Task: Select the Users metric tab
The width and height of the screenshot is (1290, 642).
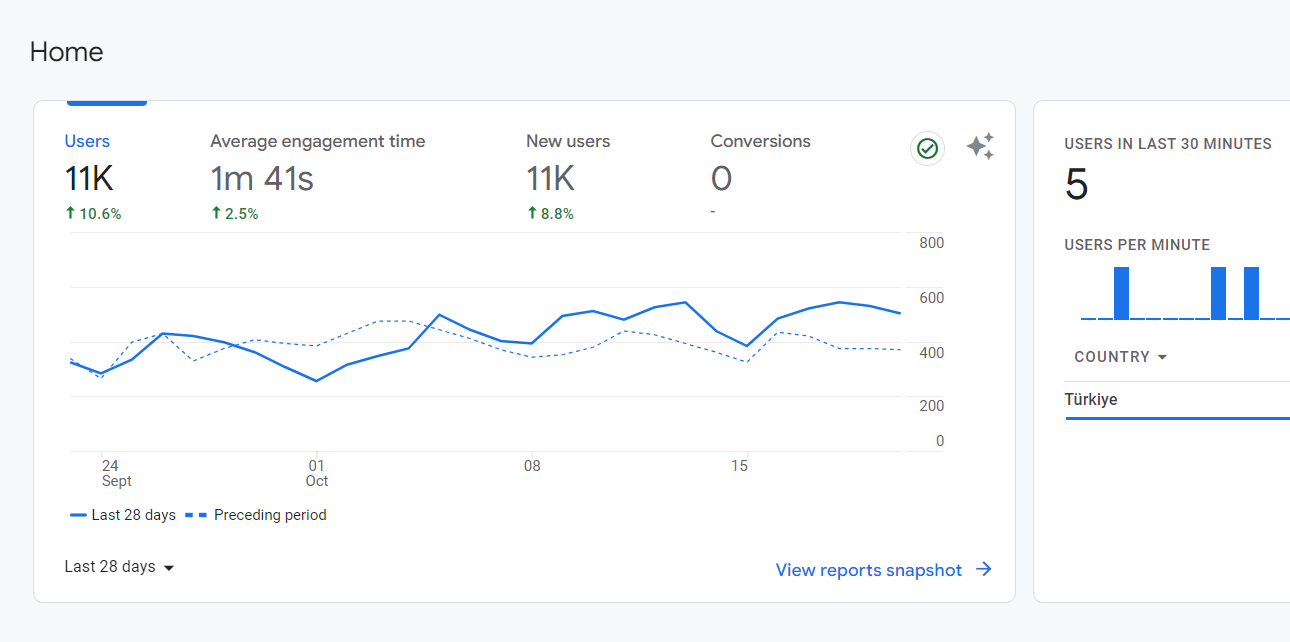Action: (x=93, y=177)
